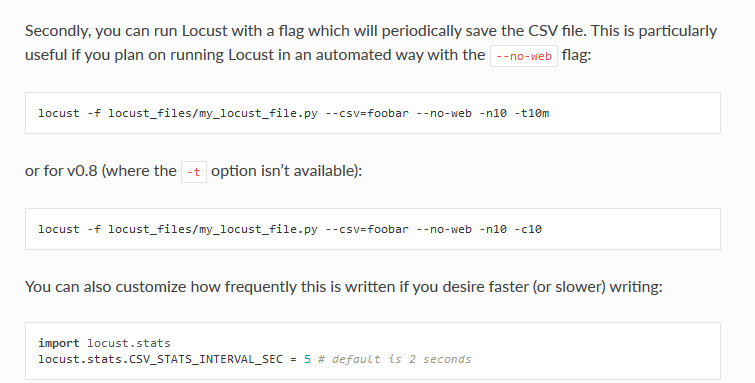
Task: Click the '# default is 2 seconds' comment
Action: [394, 359]
